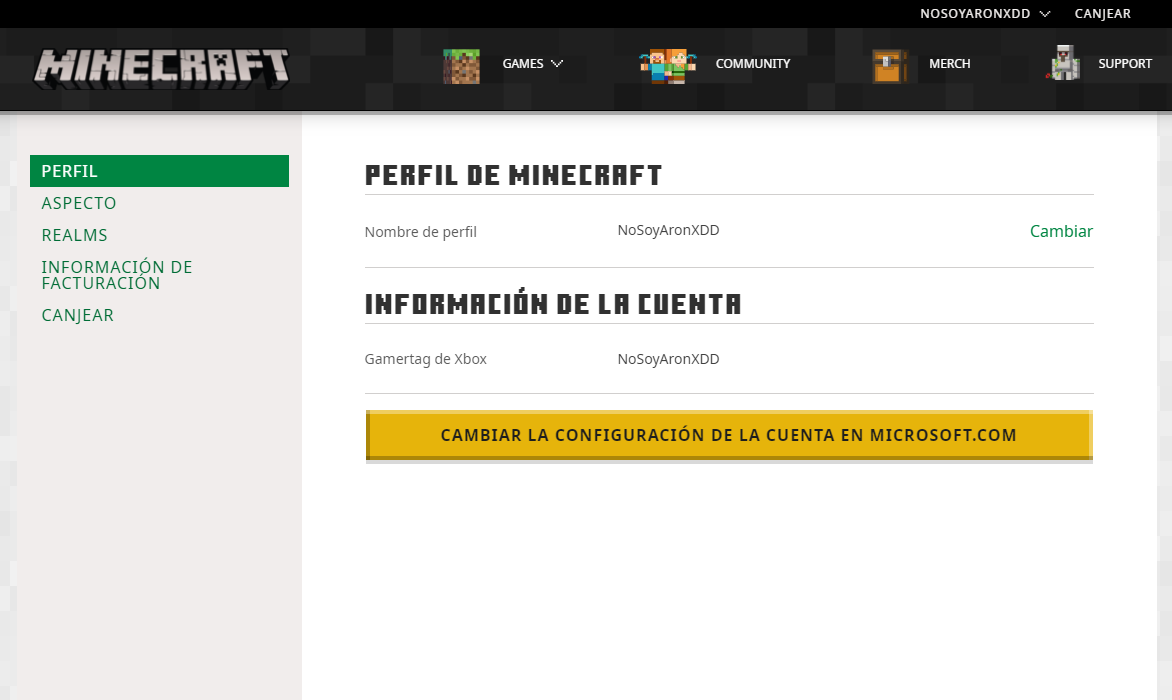Open the Community navigation link

coord(753,64)
